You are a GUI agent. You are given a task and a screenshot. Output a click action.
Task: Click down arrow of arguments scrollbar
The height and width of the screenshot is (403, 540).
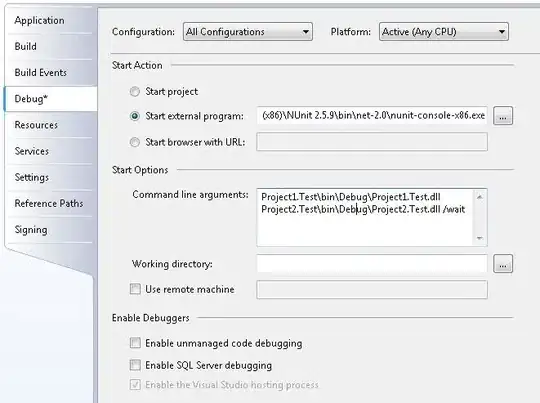pyautogui.click(x=479, y=238)
